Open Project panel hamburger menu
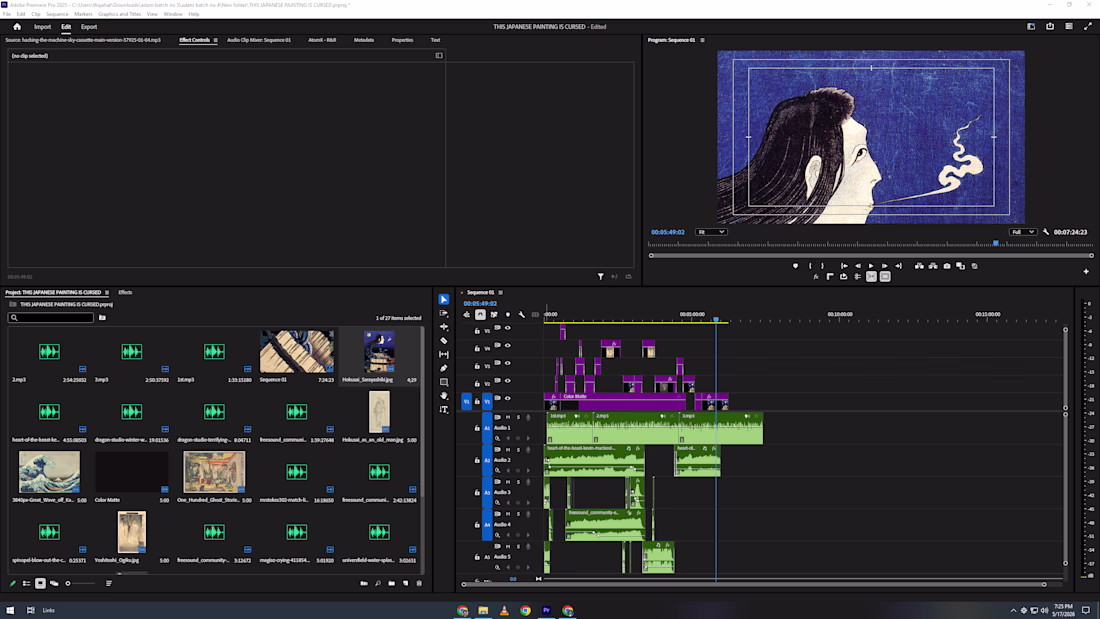Screen dimensions: 1100x619 coord(107,292)
